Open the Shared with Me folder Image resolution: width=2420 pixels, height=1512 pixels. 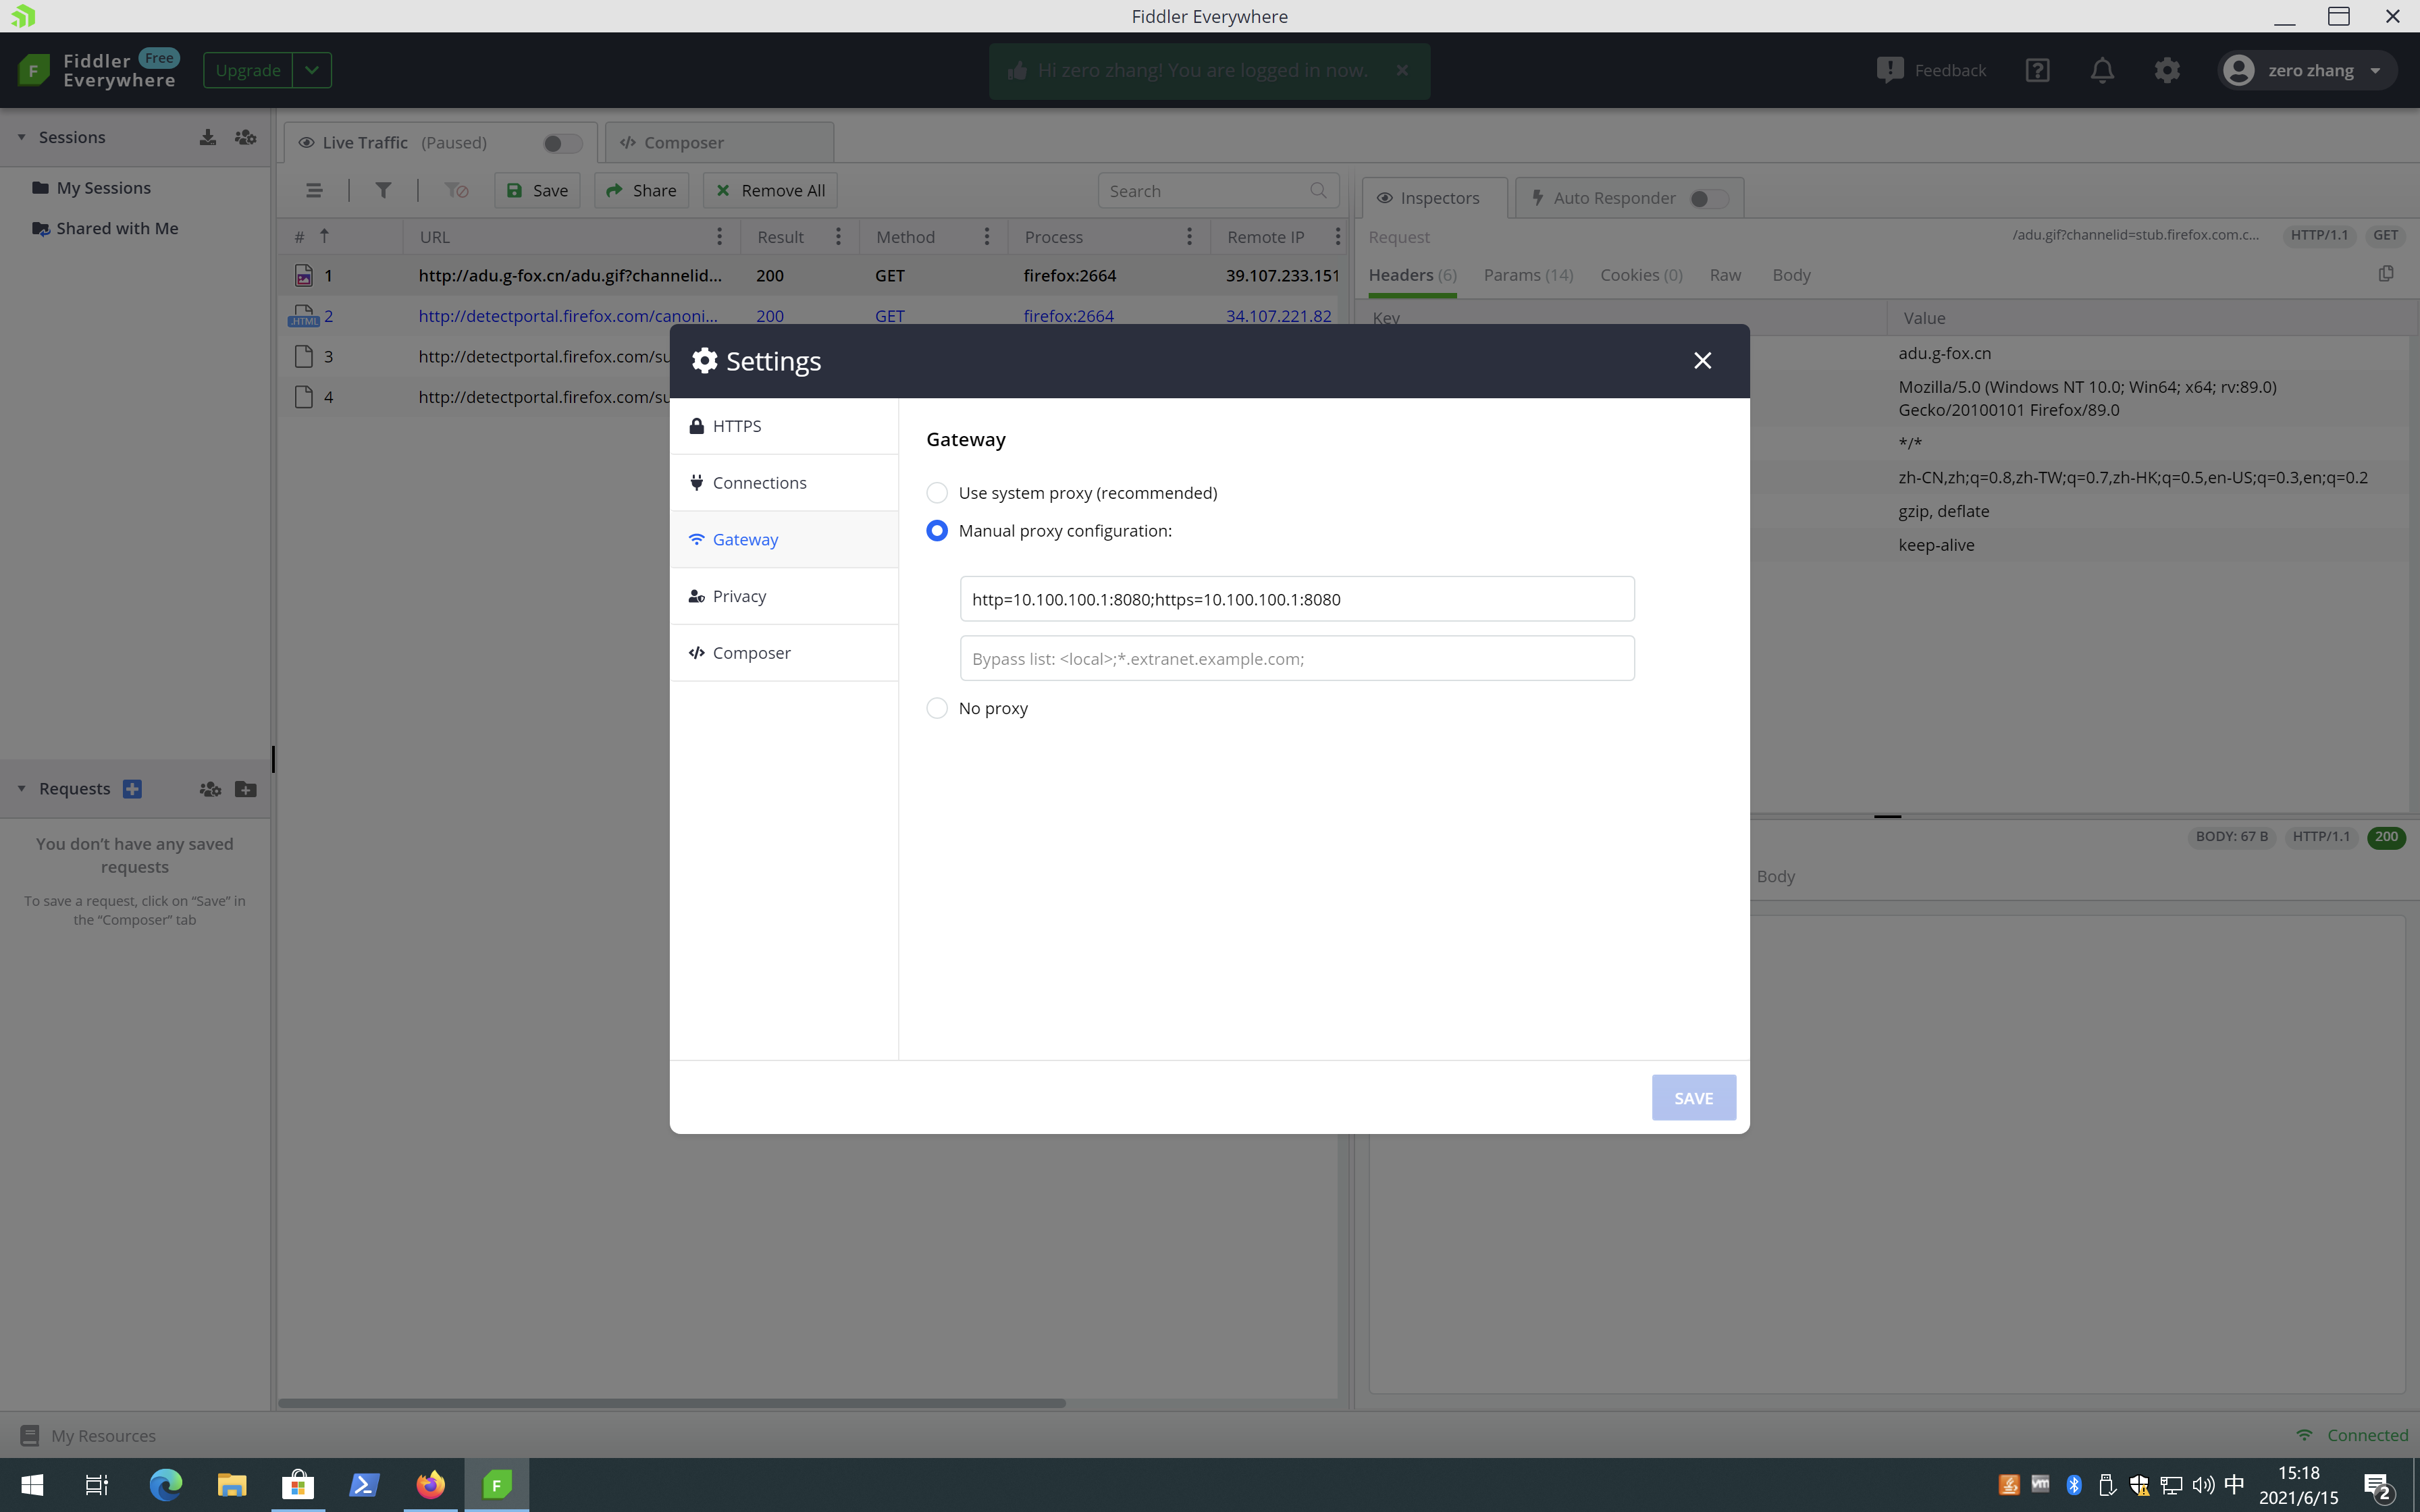click(105, 229)
